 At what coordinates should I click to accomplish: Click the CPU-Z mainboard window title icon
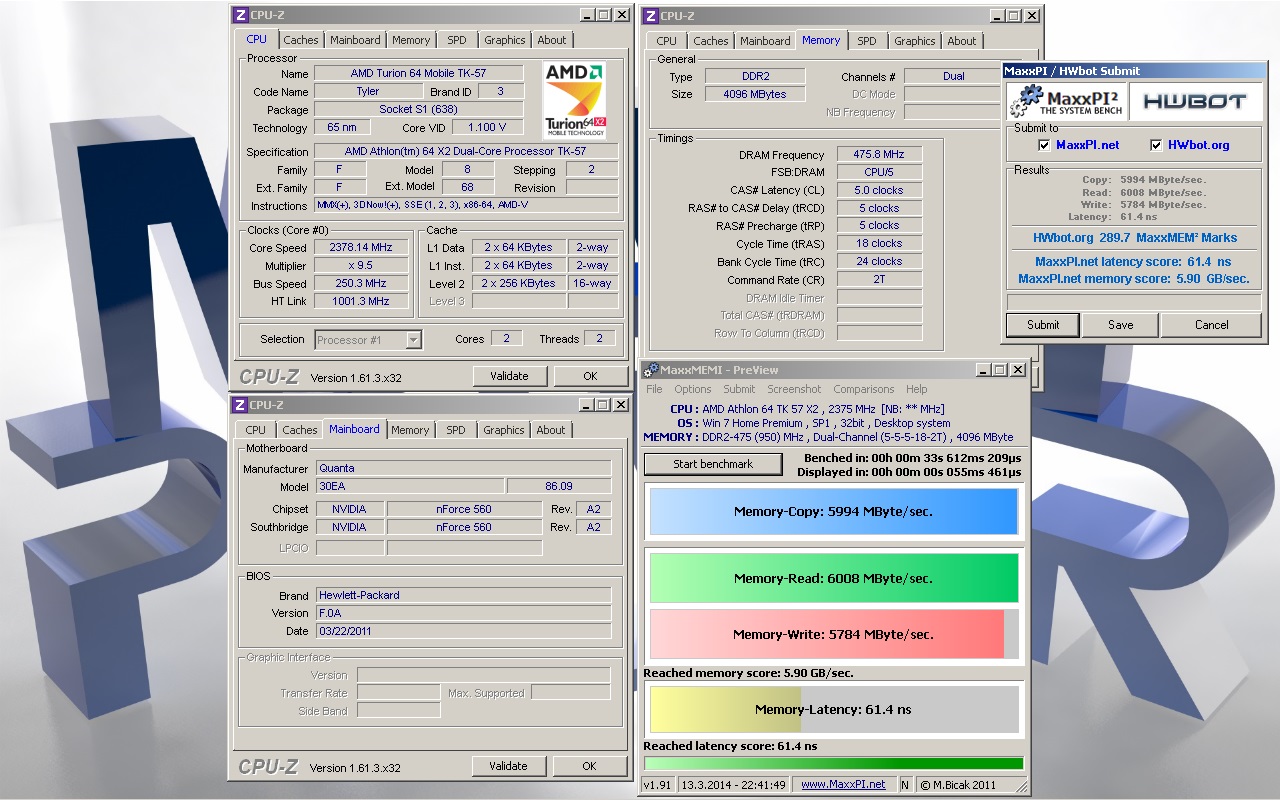240,405
